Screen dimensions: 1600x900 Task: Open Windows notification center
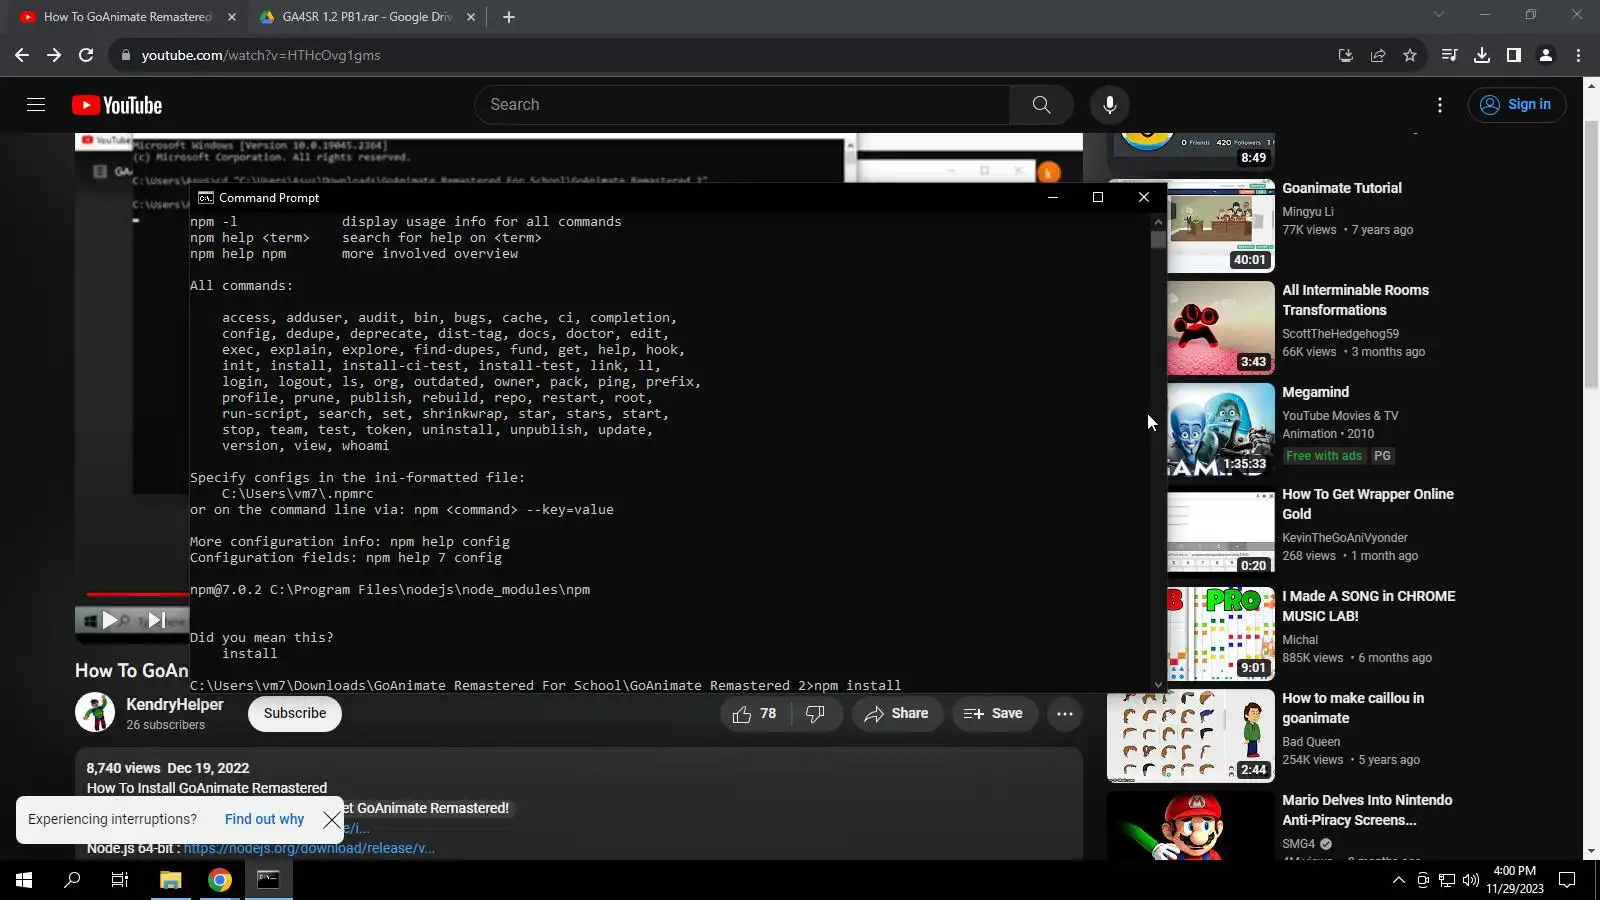point(1567,880)
